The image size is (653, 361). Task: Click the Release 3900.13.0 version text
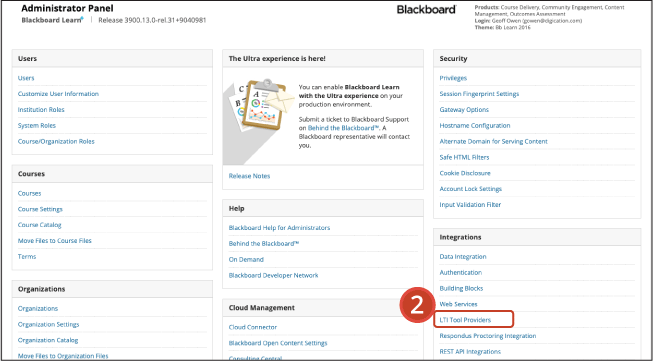[x=152, y=20]
